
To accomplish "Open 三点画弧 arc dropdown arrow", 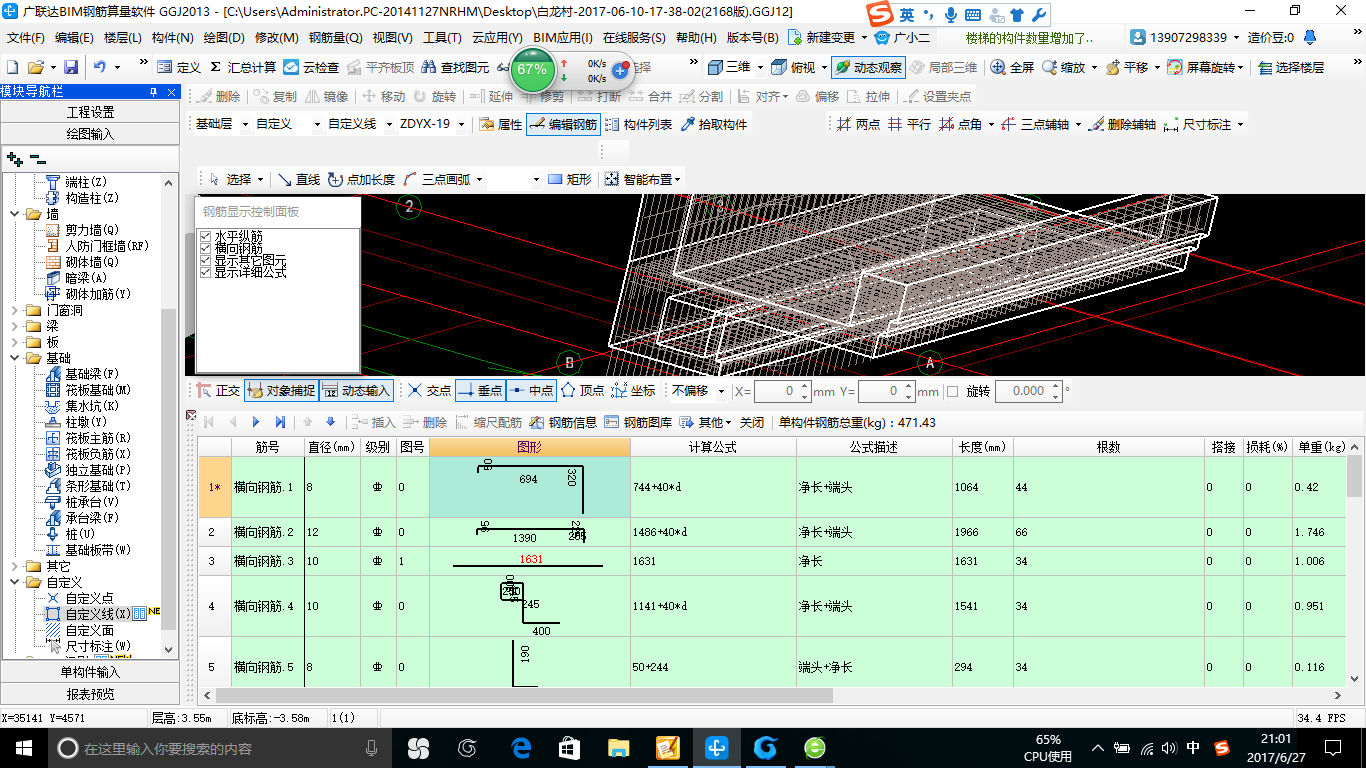I will tap(480, 180).
